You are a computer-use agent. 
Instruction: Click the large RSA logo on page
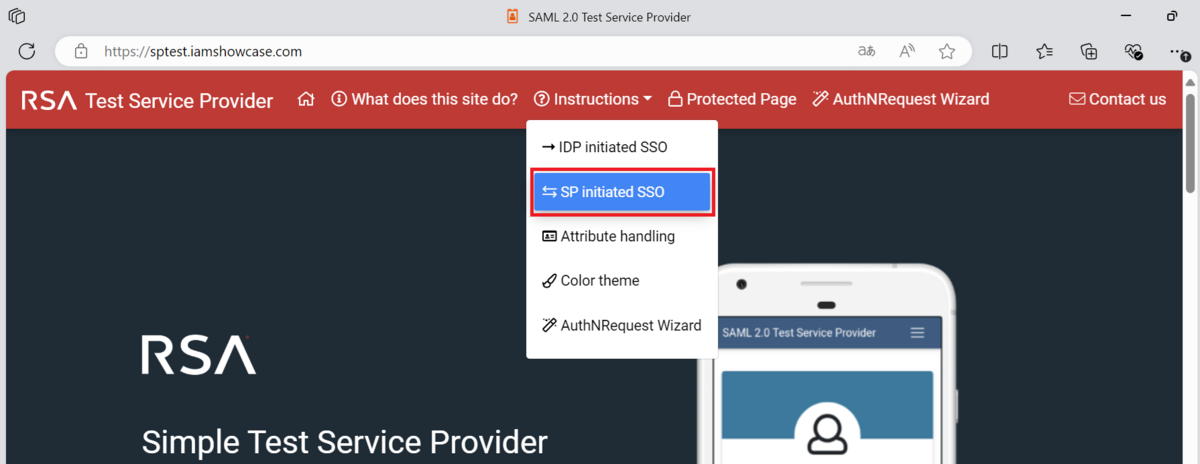pos(198,354)
